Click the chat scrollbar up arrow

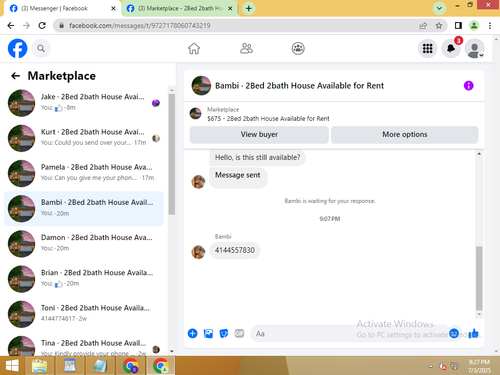click(x=479, y=154)
